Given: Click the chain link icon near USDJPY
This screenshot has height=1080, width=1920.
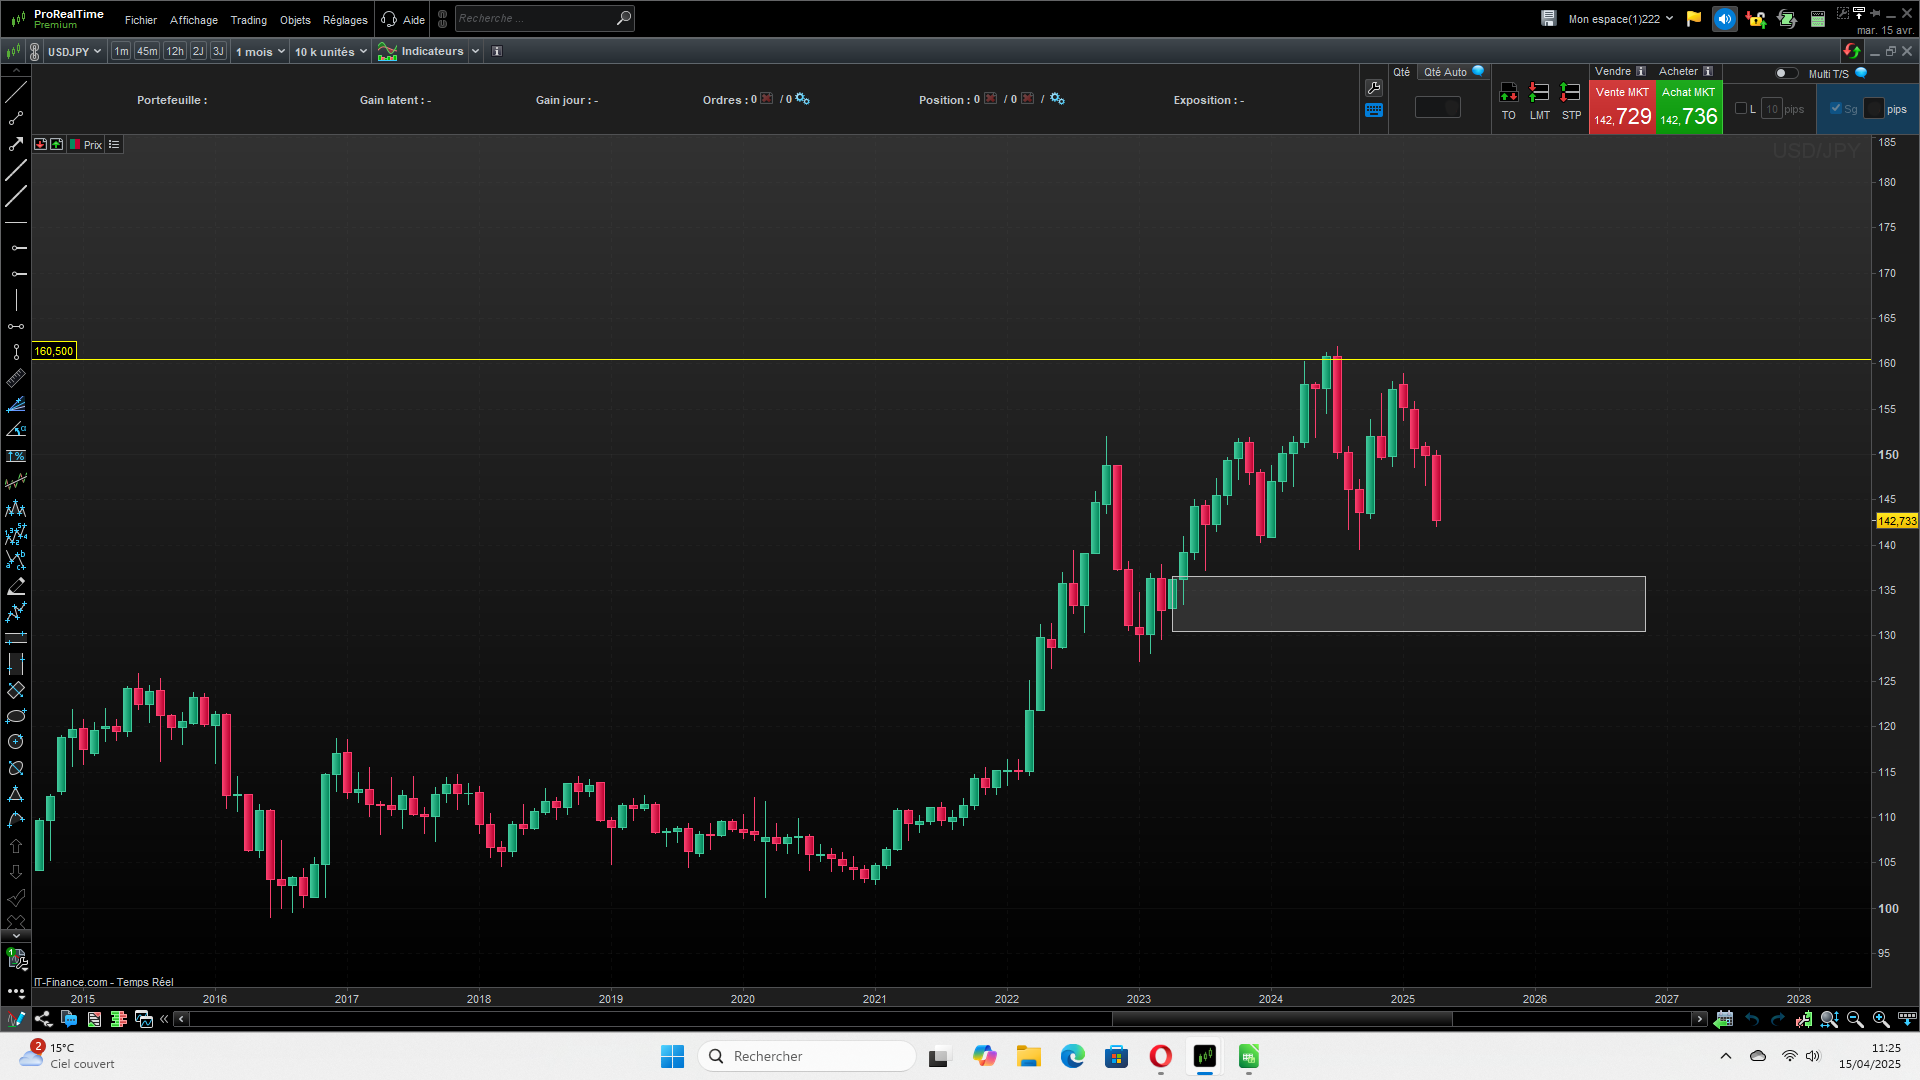Looking at the screenshot, I should [x=35, y=51].
